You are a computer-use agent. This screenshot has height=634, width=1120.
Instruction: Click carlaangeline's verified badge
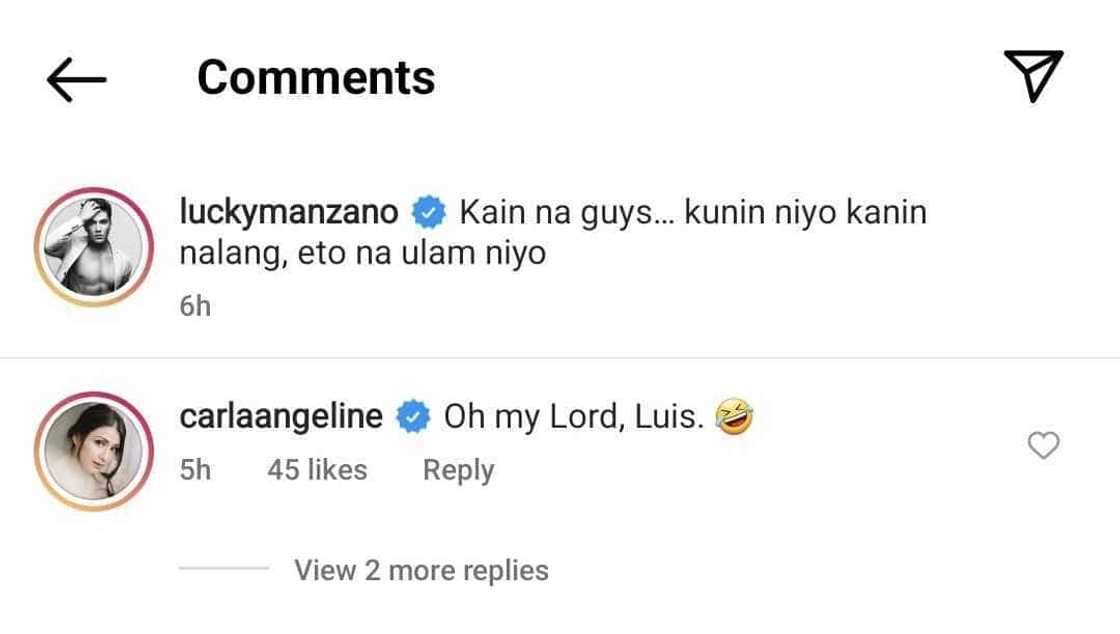pyautogui.click(x=413, y=417)
